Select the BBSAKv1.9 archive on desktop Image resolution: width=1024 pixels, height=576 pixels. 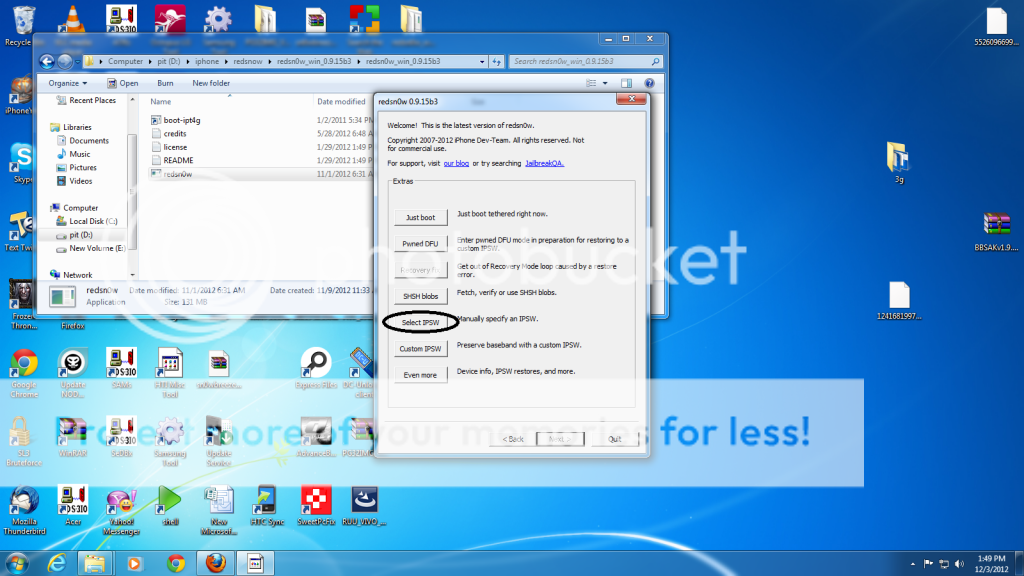coord(996,231)
